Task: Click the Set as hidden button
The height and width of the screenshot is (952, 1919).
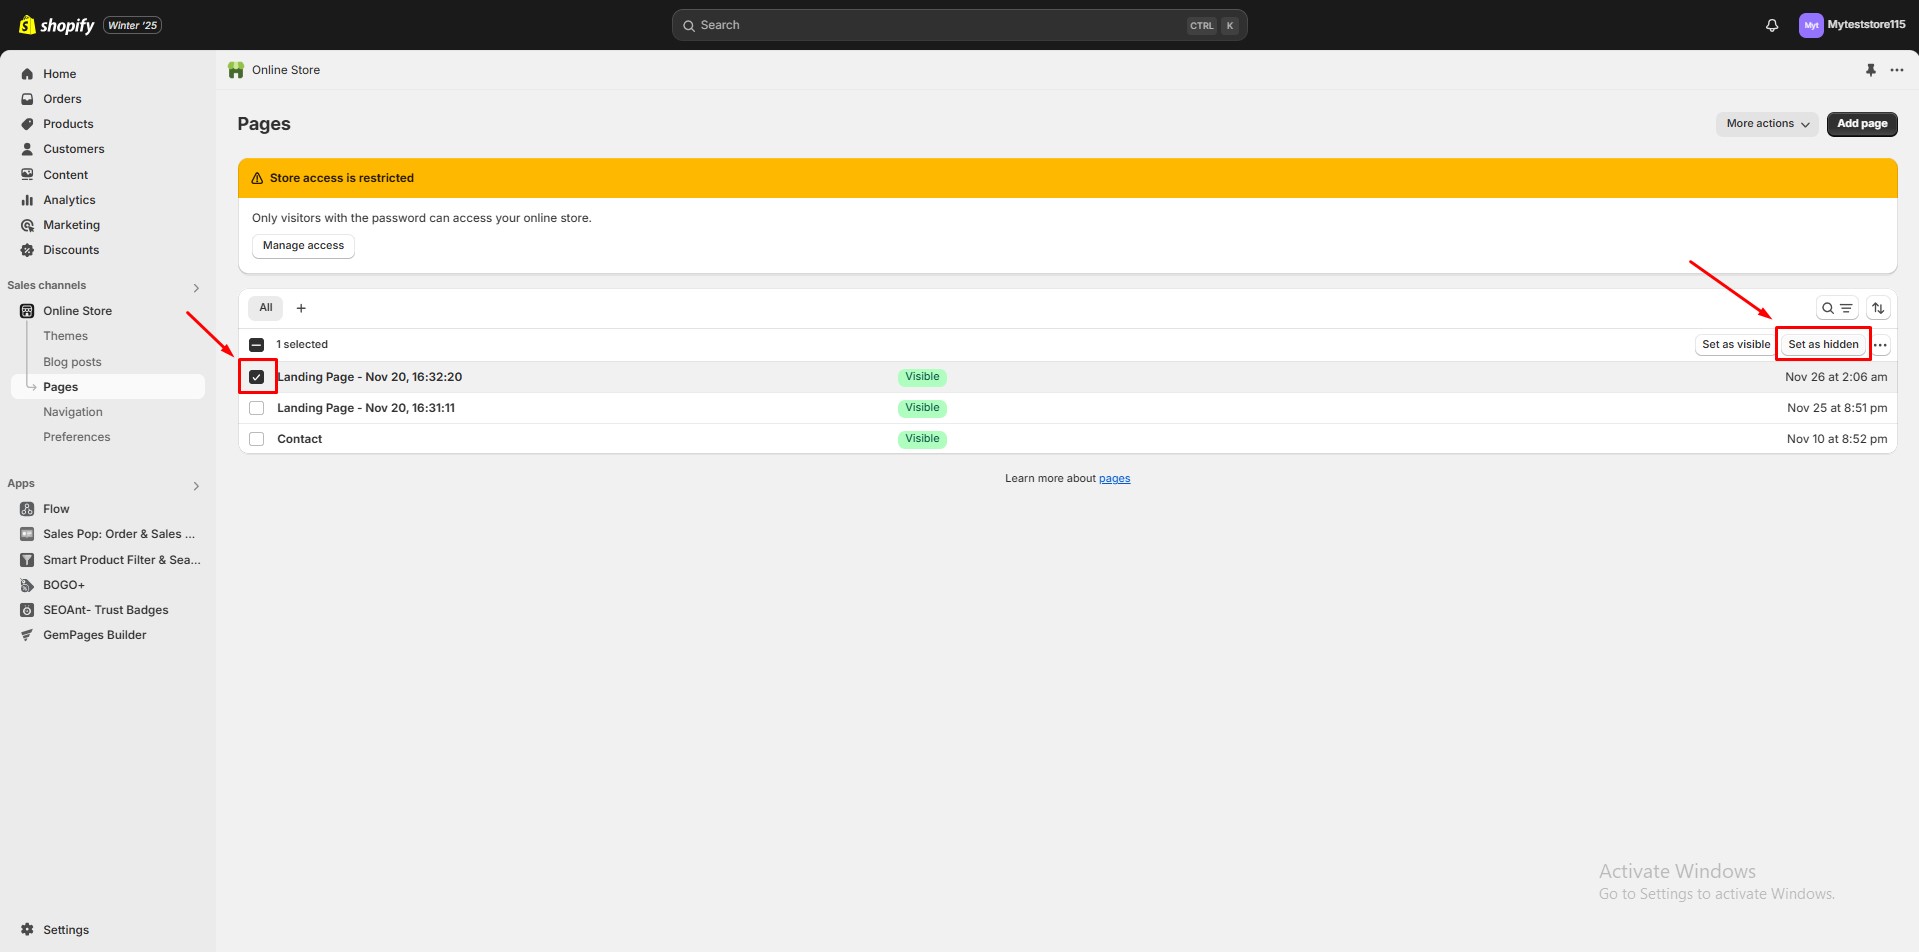Action: coord(1822,344)
